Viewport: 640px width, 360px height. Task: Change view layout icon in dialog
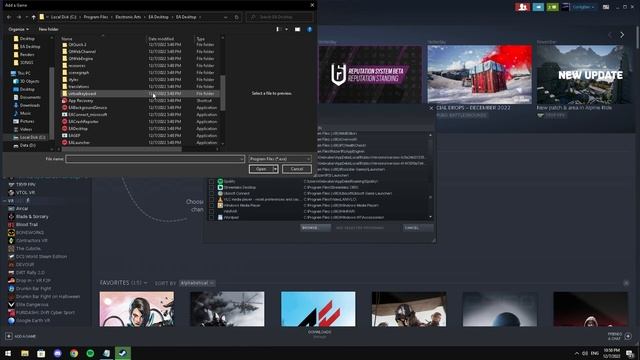(x=278, y=29)
